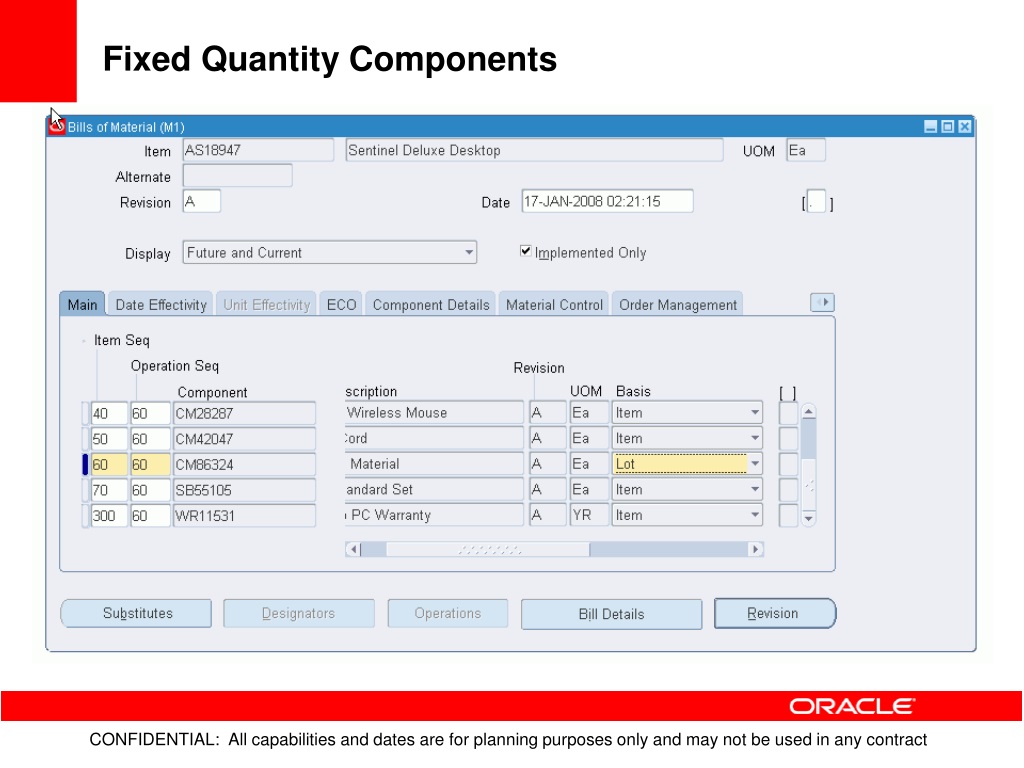Select component CM28287 field
Viewport: 1024px width, 768px height.
pos(244,413)
